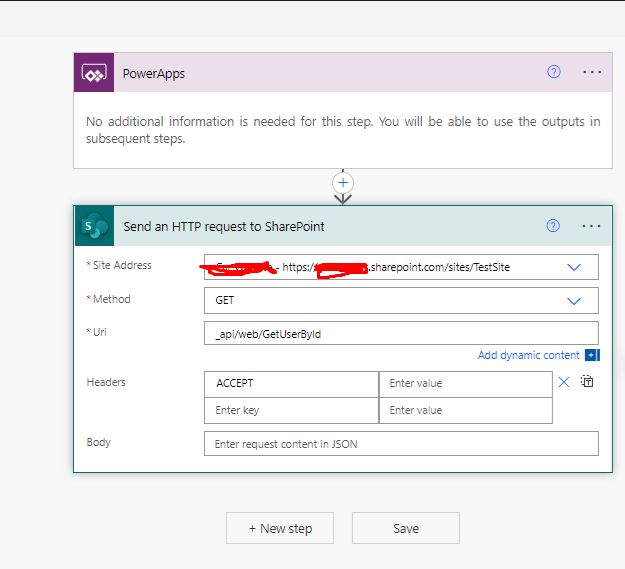Click the PowerApps trigger icon
625x569 pixels.
tap(94, 73)
